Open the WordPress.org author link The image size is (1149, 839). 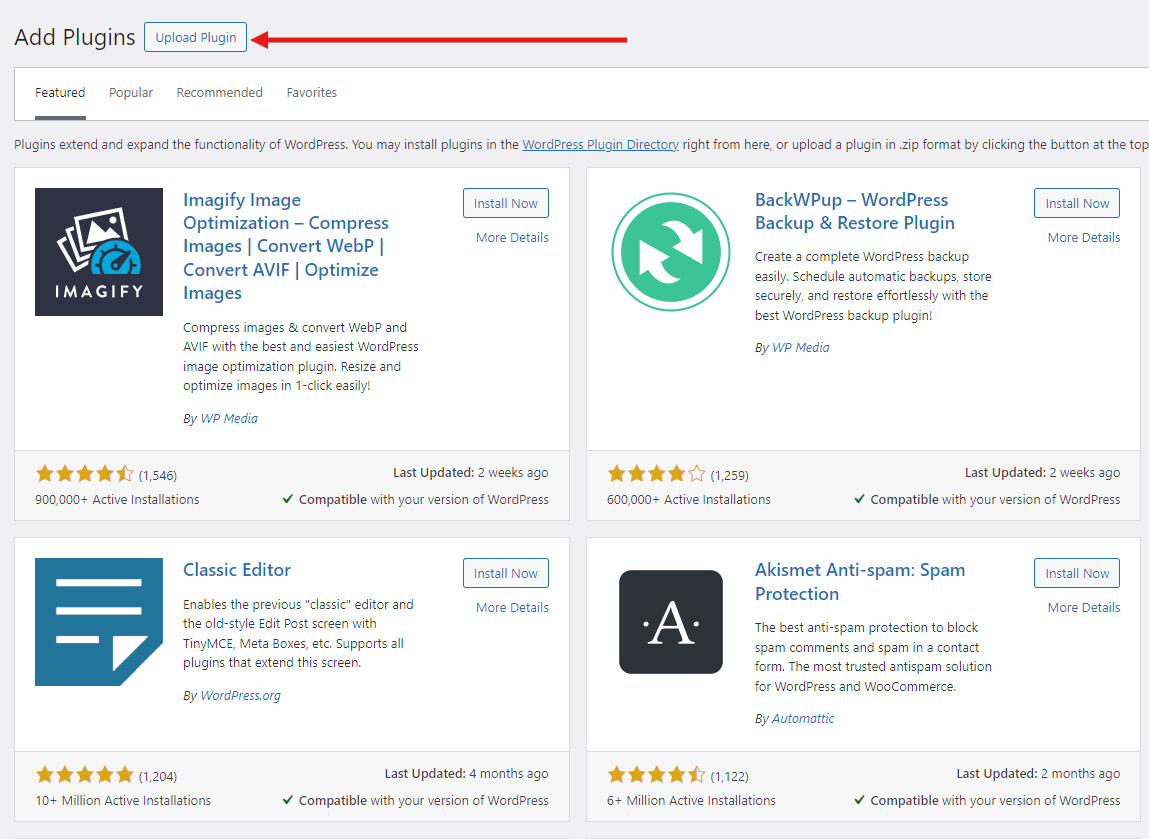(x=240, y=695)
